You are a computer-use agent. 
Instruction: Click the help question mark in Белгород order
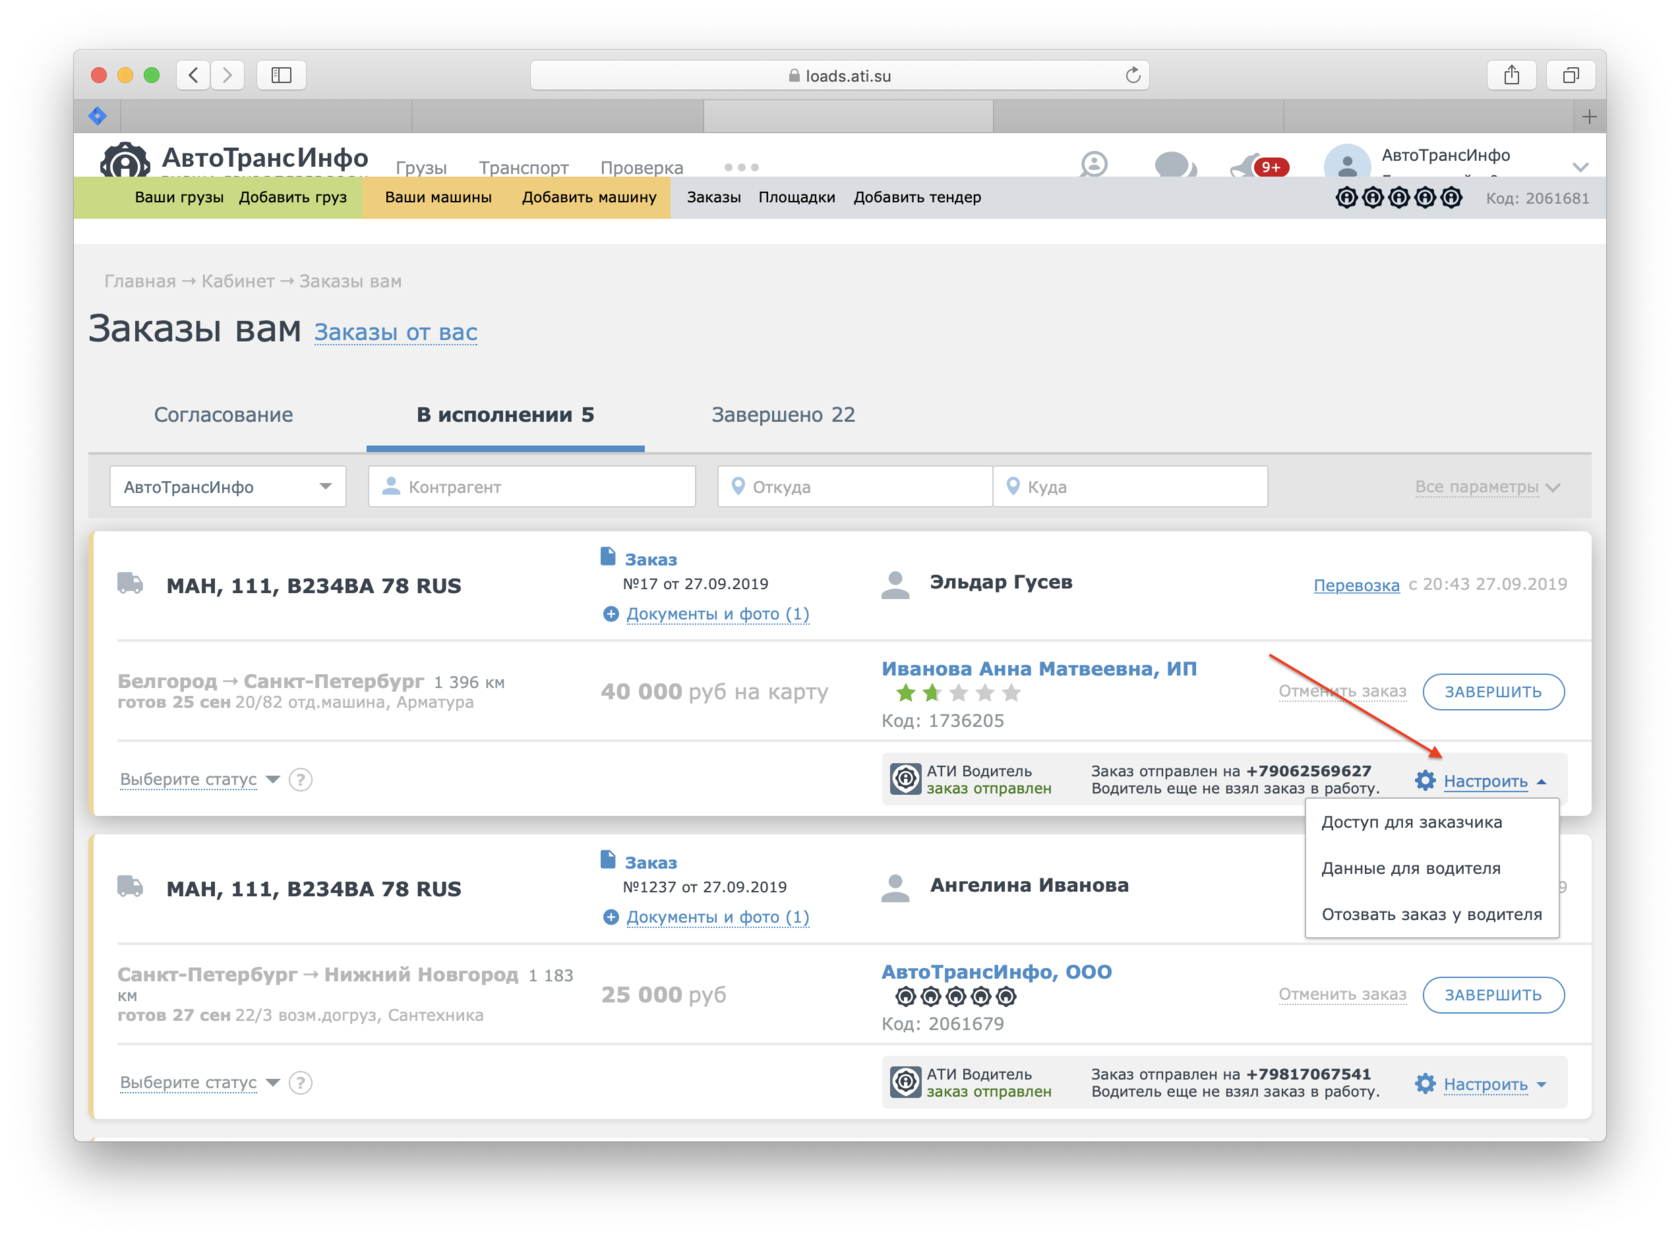point(300,780)
